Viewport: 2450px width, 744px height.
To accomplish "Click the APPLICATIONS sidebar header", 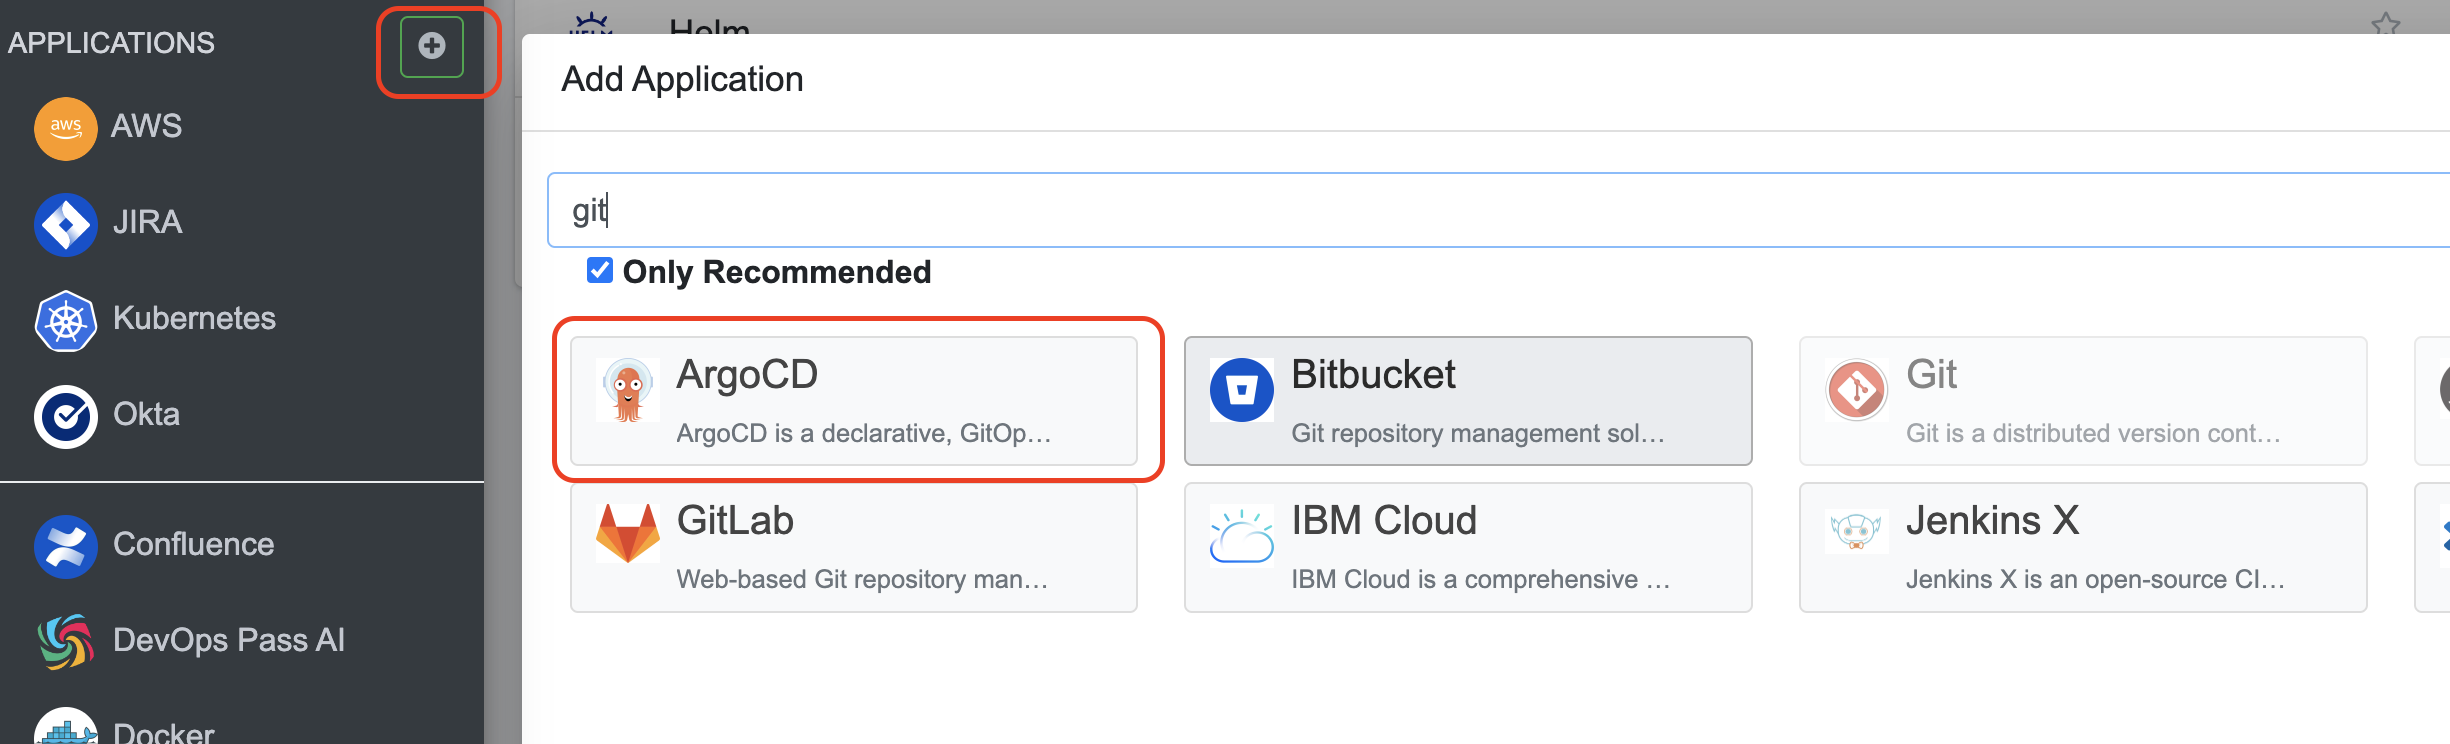I will coord(111,43).
